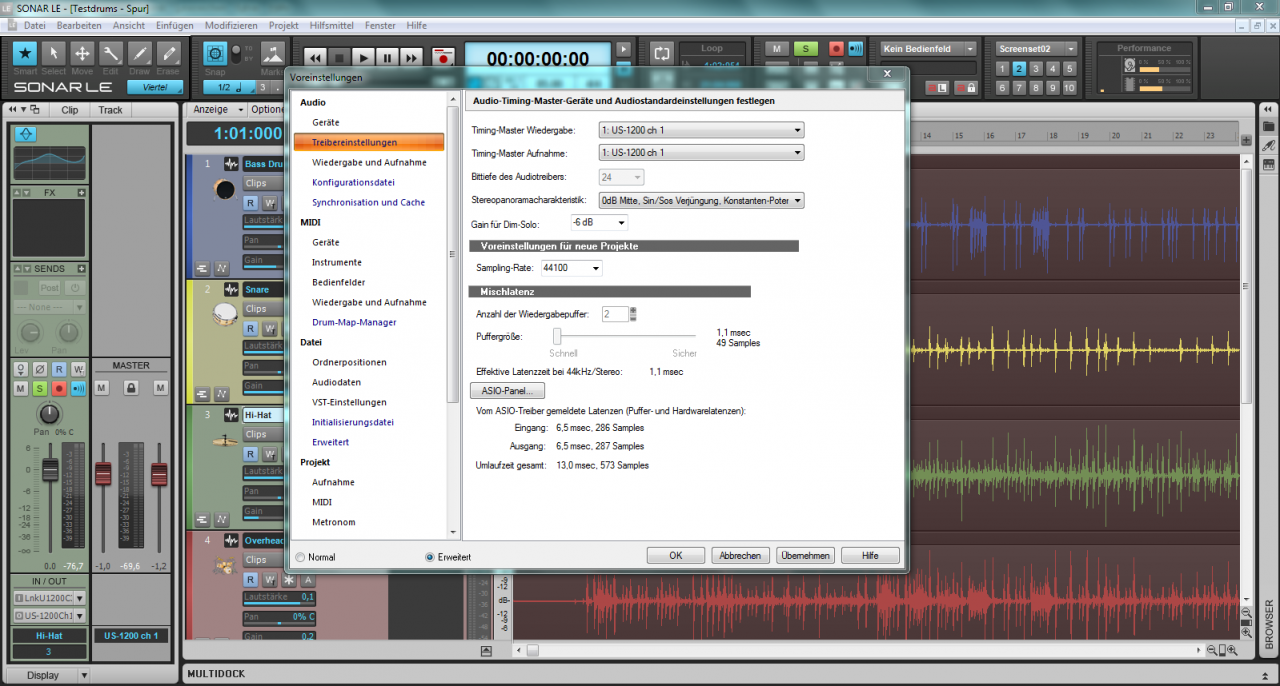Open the inspector Display dropdown
The image size is (1280, 686).
(x=49, y=675)
